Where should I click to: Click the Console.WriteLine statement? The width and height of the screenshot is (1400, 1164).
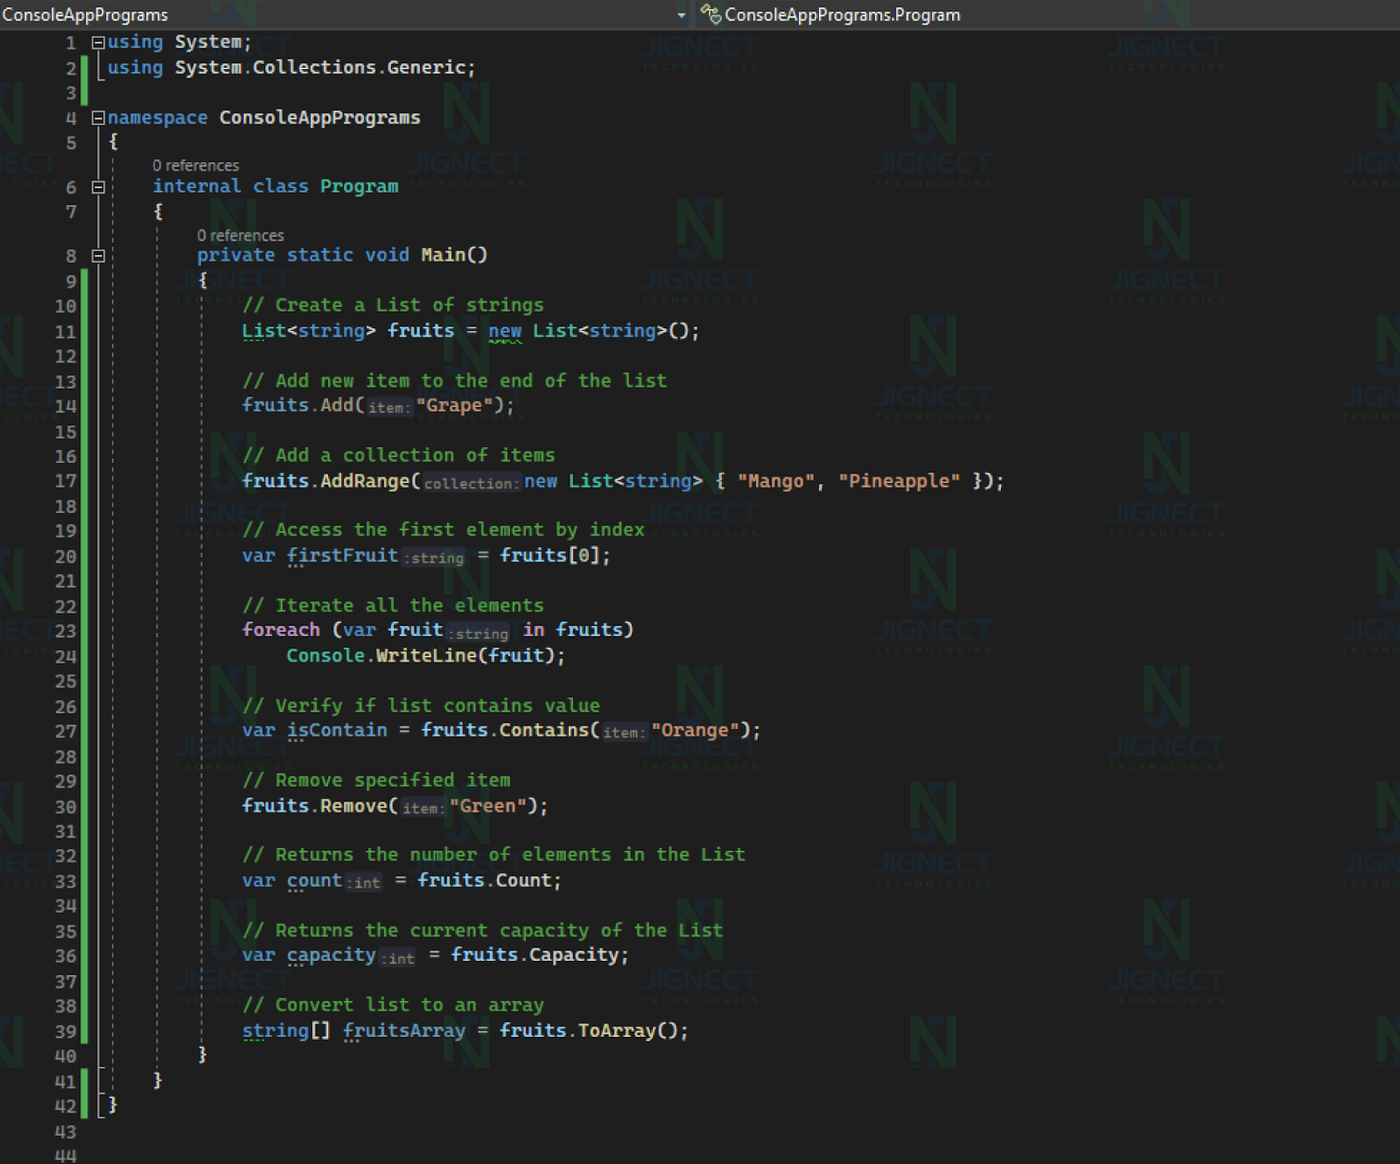point(426,656)
